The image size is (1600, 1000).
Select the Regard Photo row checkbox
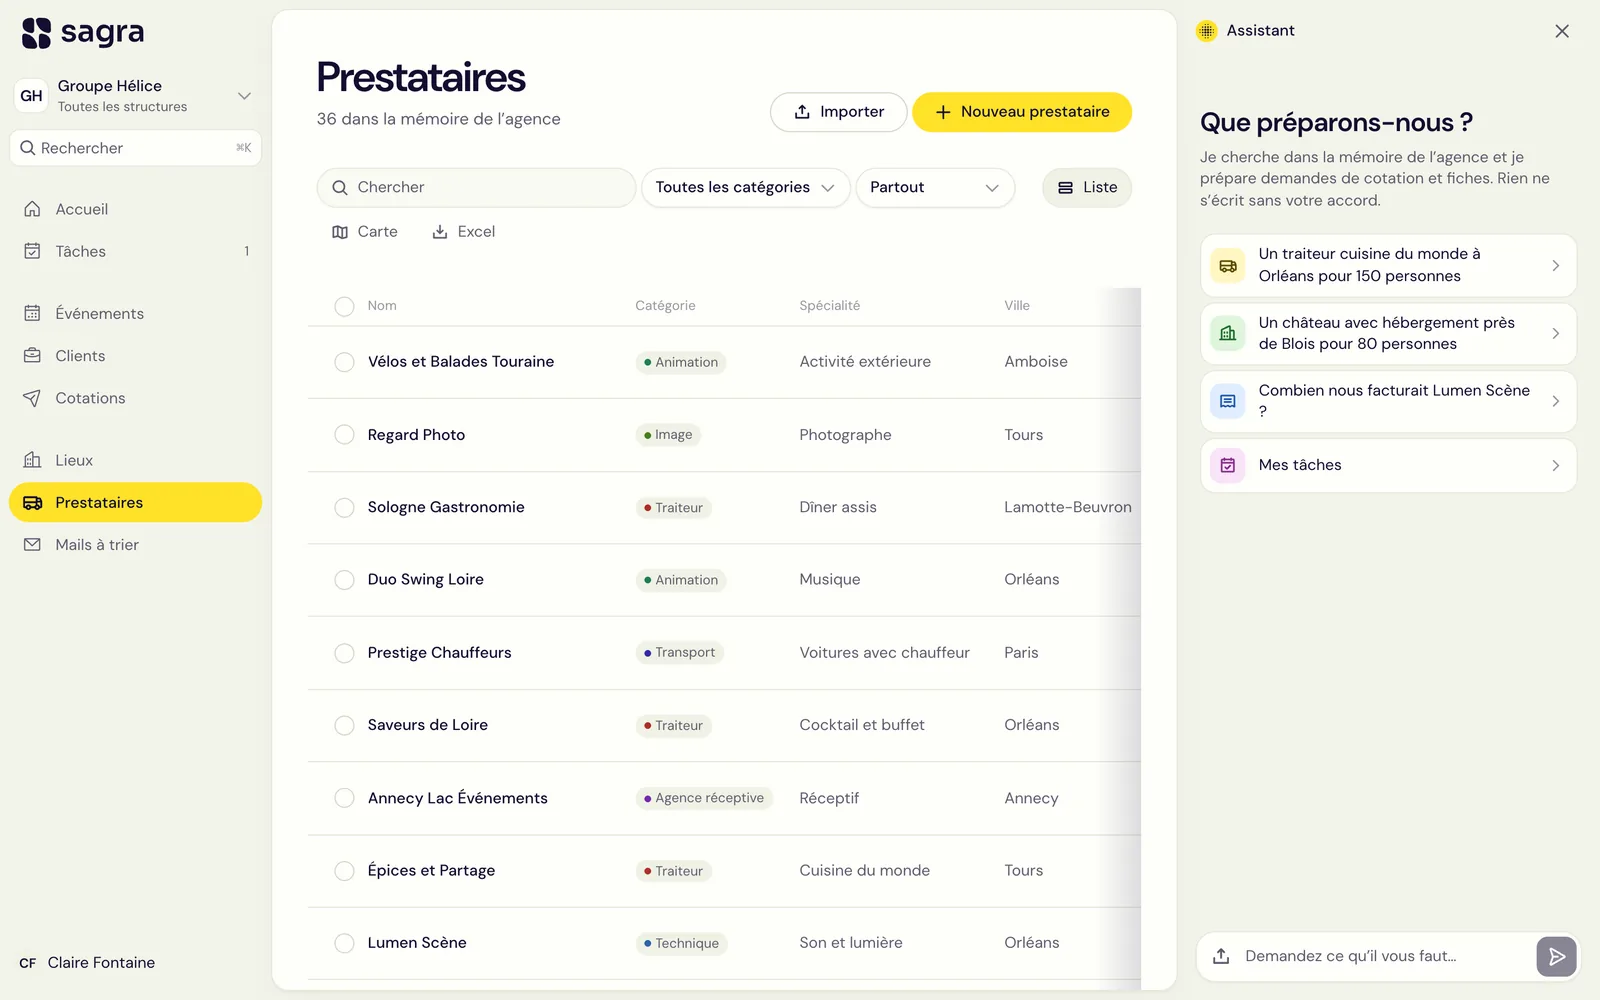(x=344, y=435)
